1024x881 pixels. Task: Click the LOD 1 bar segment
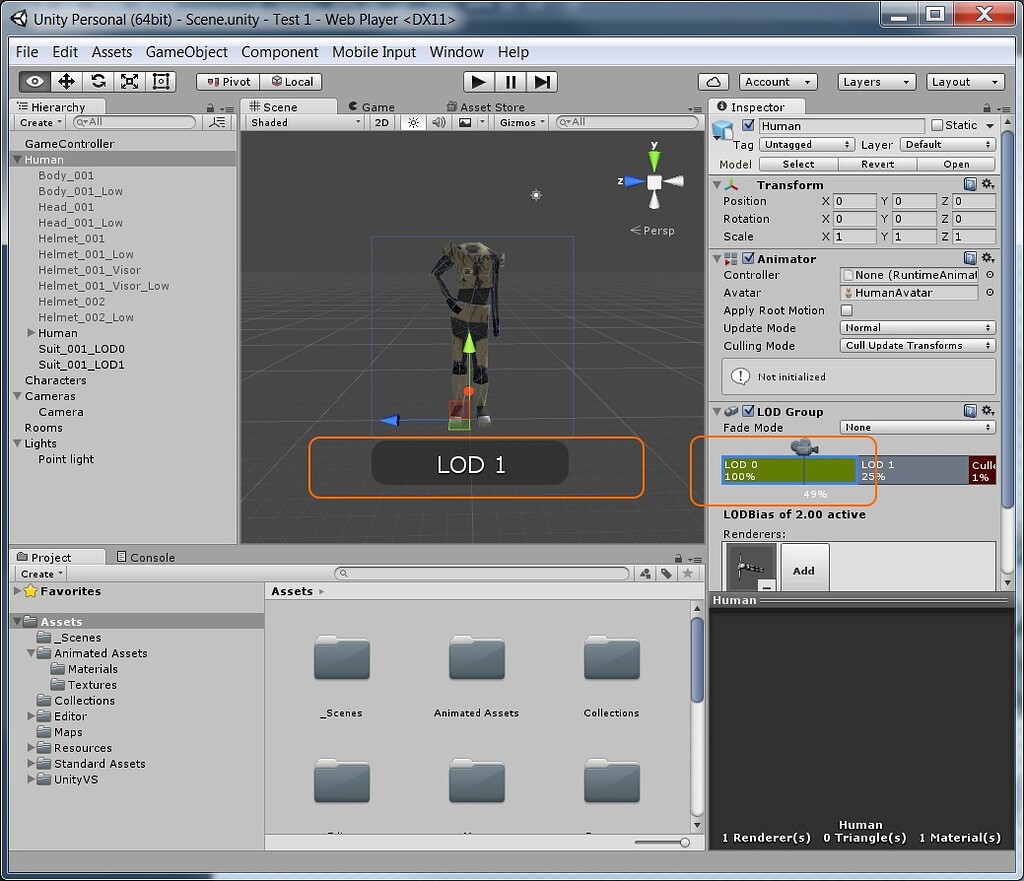coord(911,470)
